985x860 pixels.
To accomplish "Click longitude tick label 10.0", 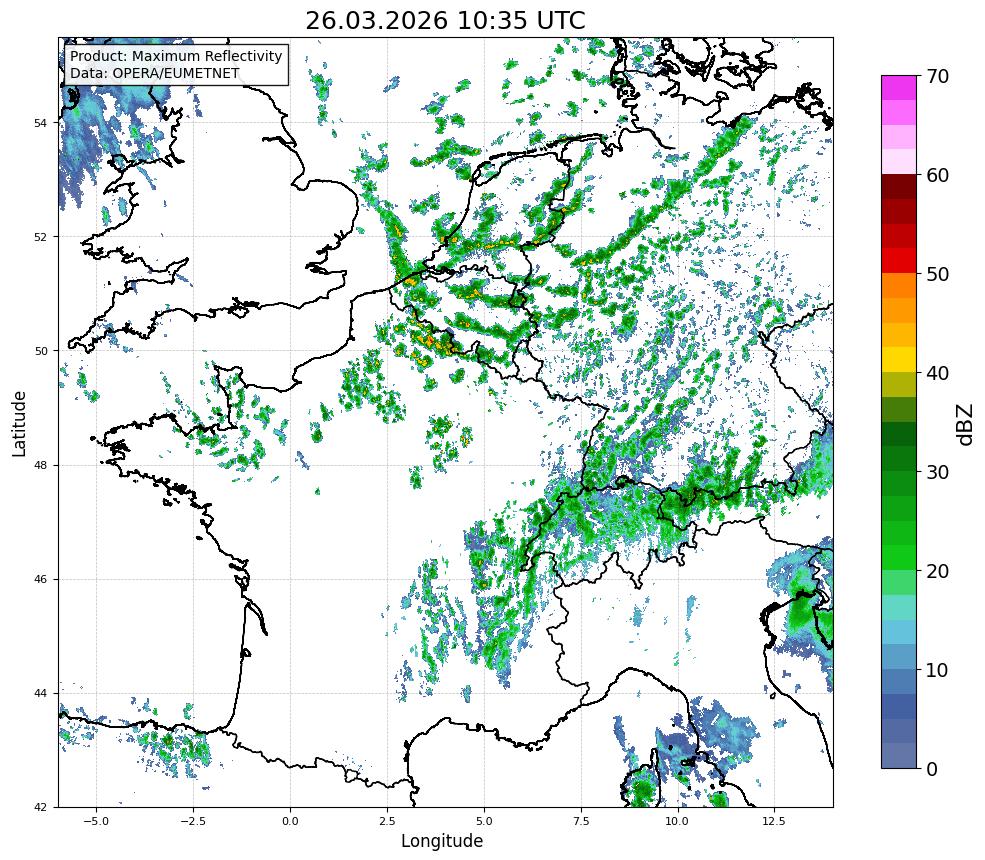I will coord(677,821).
